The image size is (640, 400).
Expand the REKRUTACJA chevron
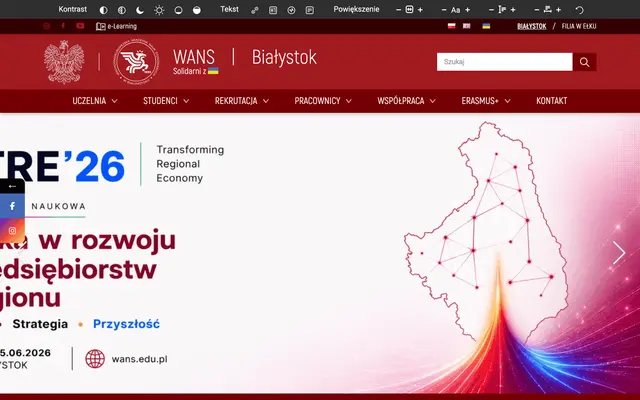pos(266,101)
